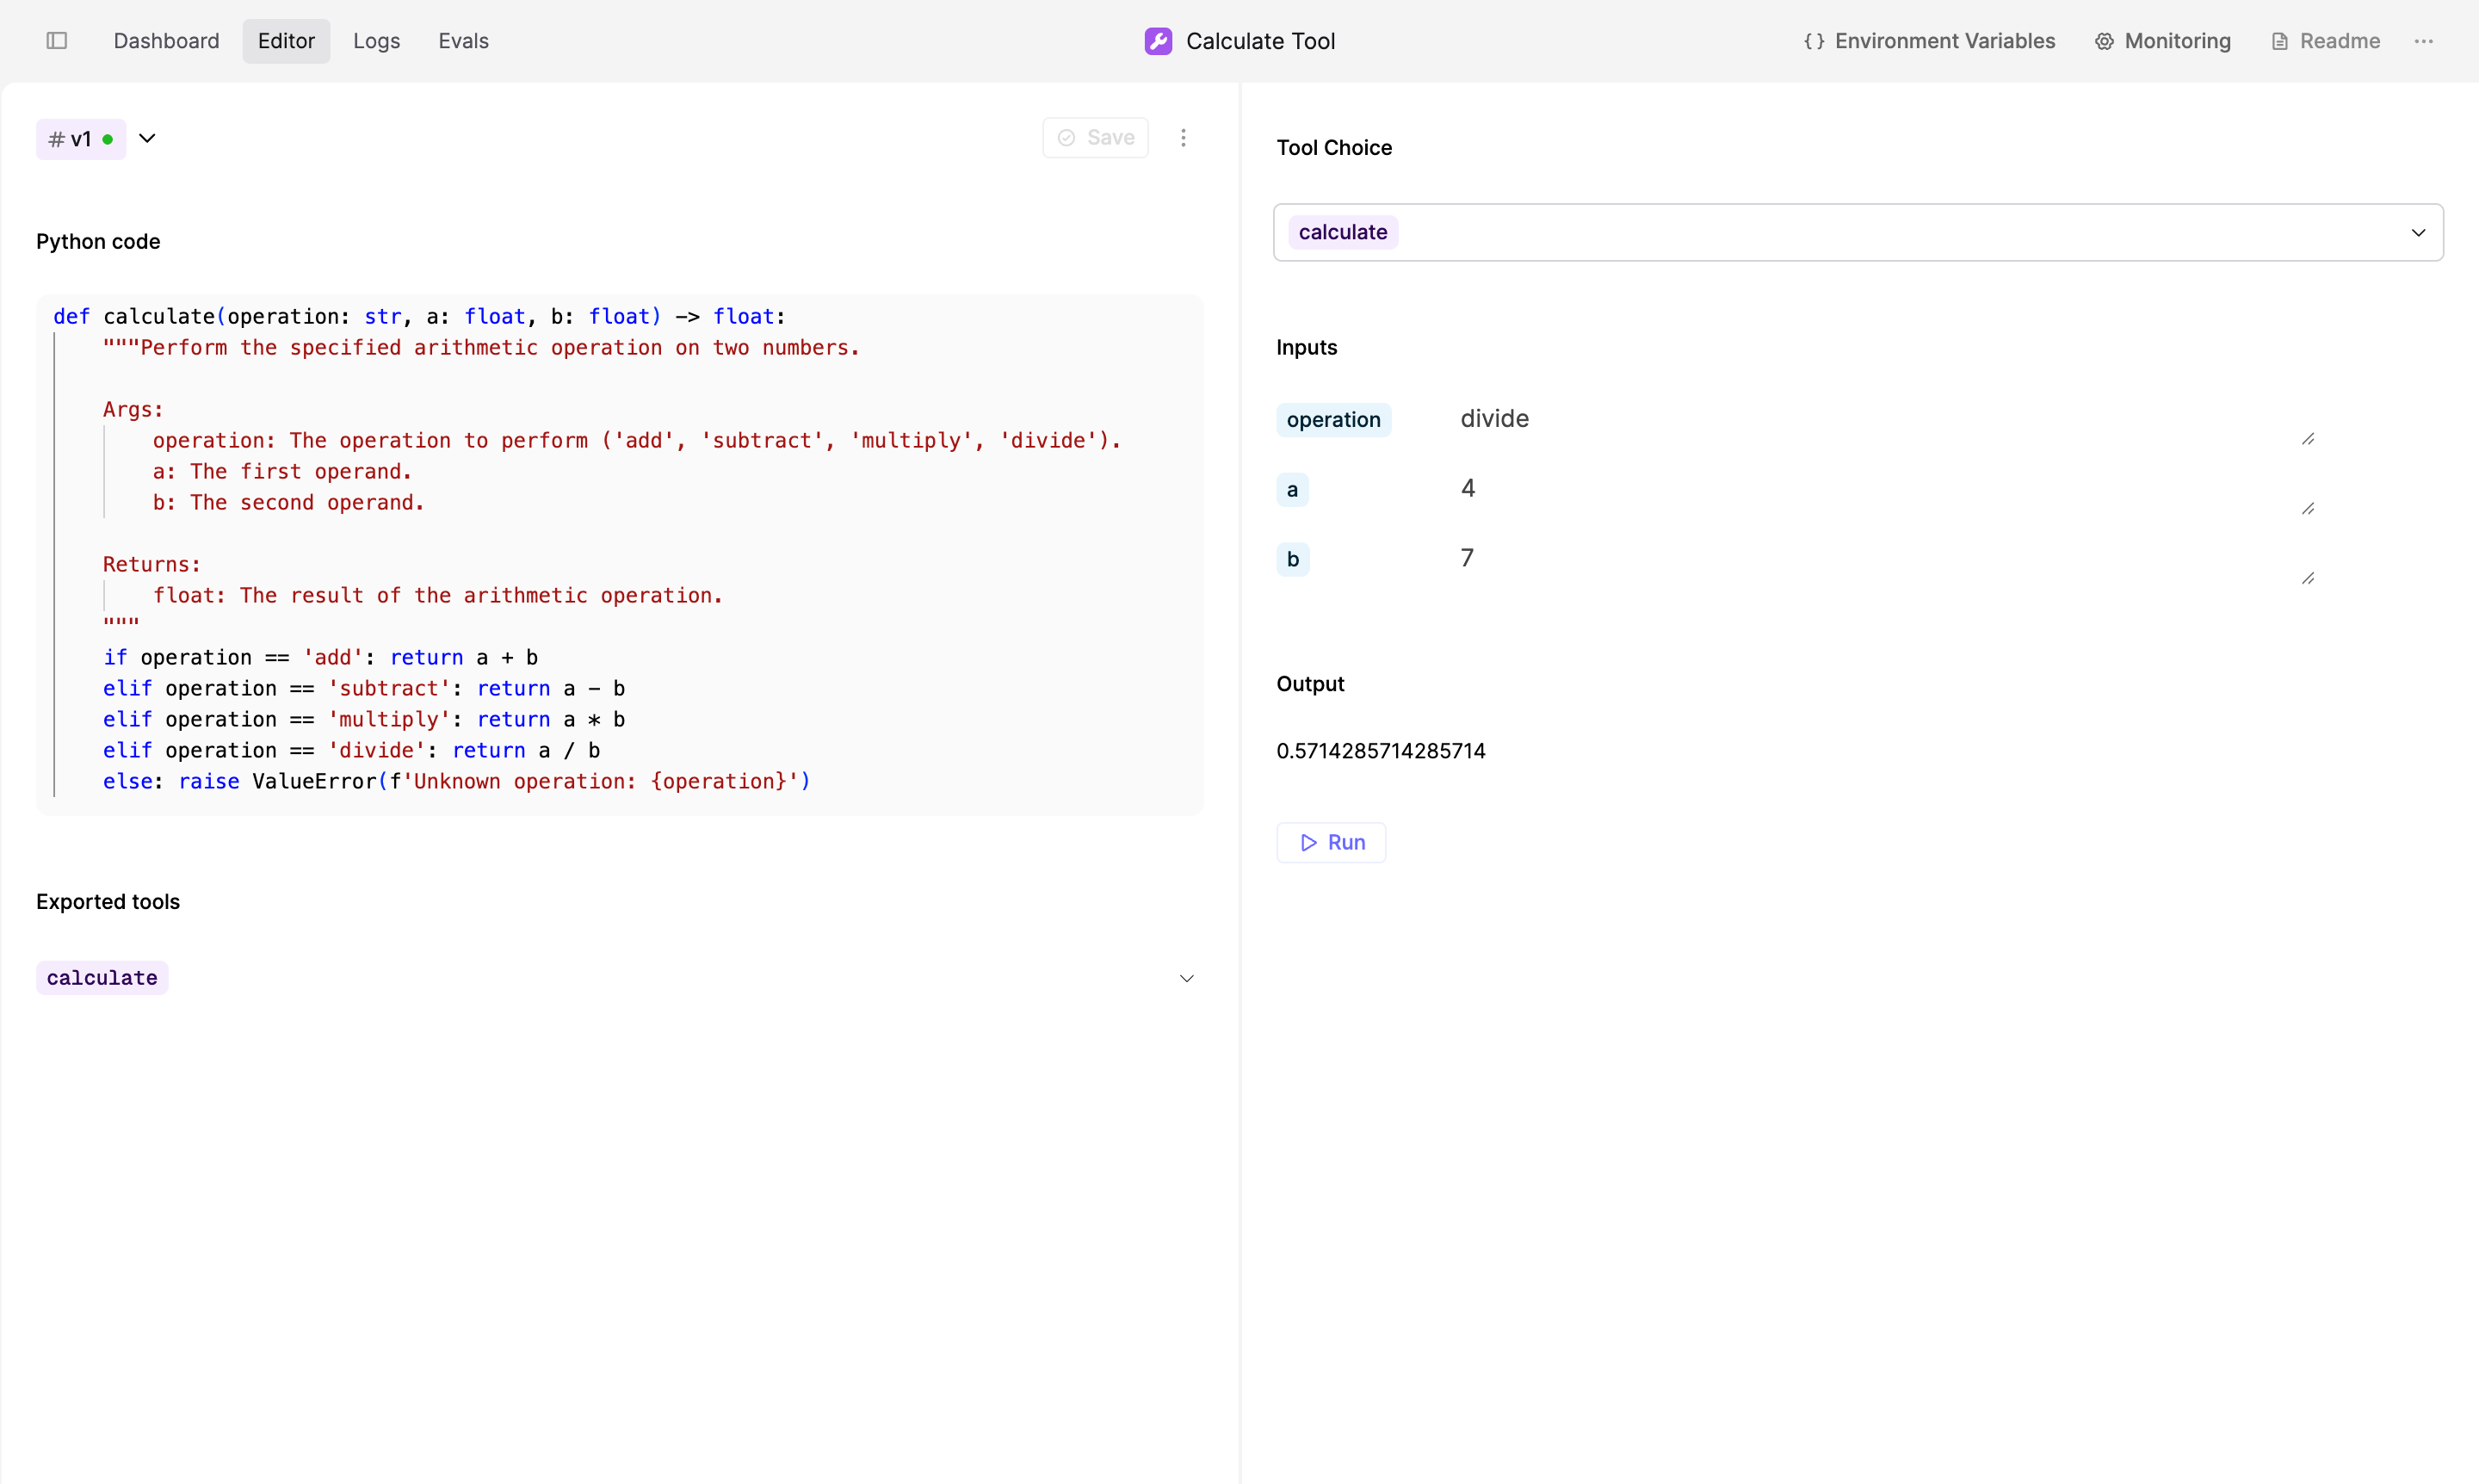This screenshot has height=1484, width=2479.
Task: Open the Monitoring page
Action: pyautogui.click(x=2163, y=41)
